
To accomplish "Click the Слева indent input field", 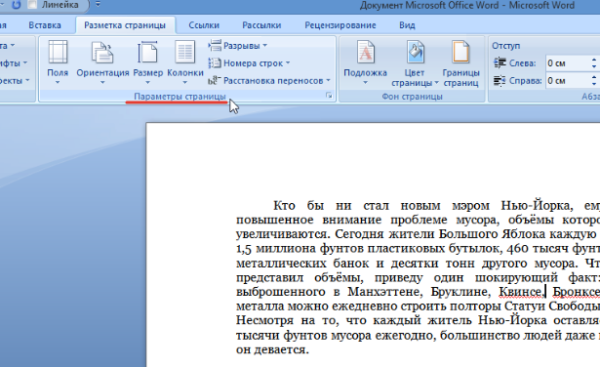I will click(567, 63).
